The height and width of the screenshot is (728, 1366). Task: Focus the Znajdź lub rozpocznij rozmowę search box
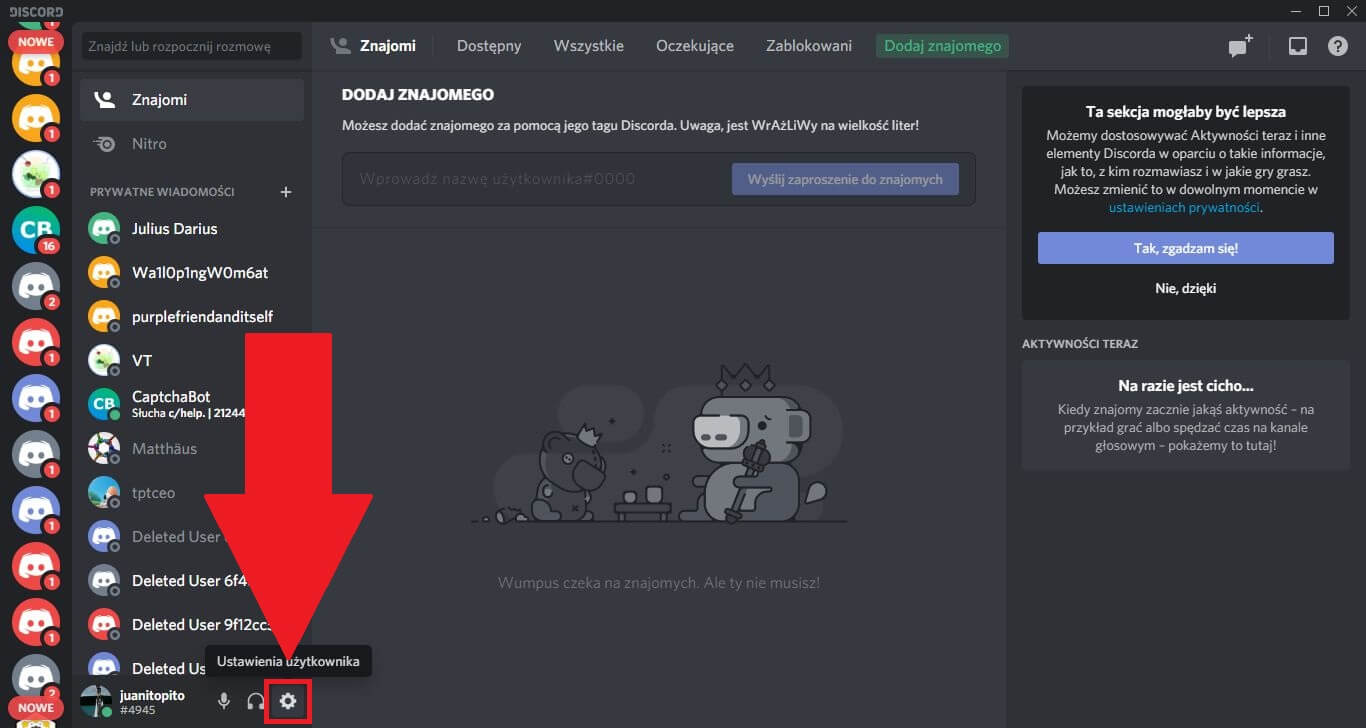click(x=191, y=46)
